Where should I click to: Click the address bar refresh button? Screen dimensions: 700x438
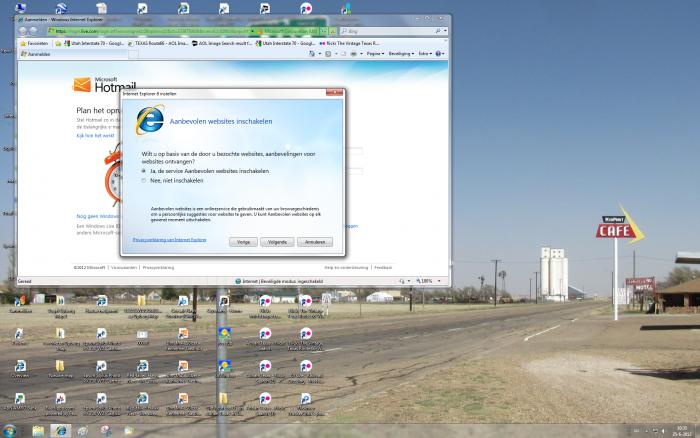coord(325,31)
